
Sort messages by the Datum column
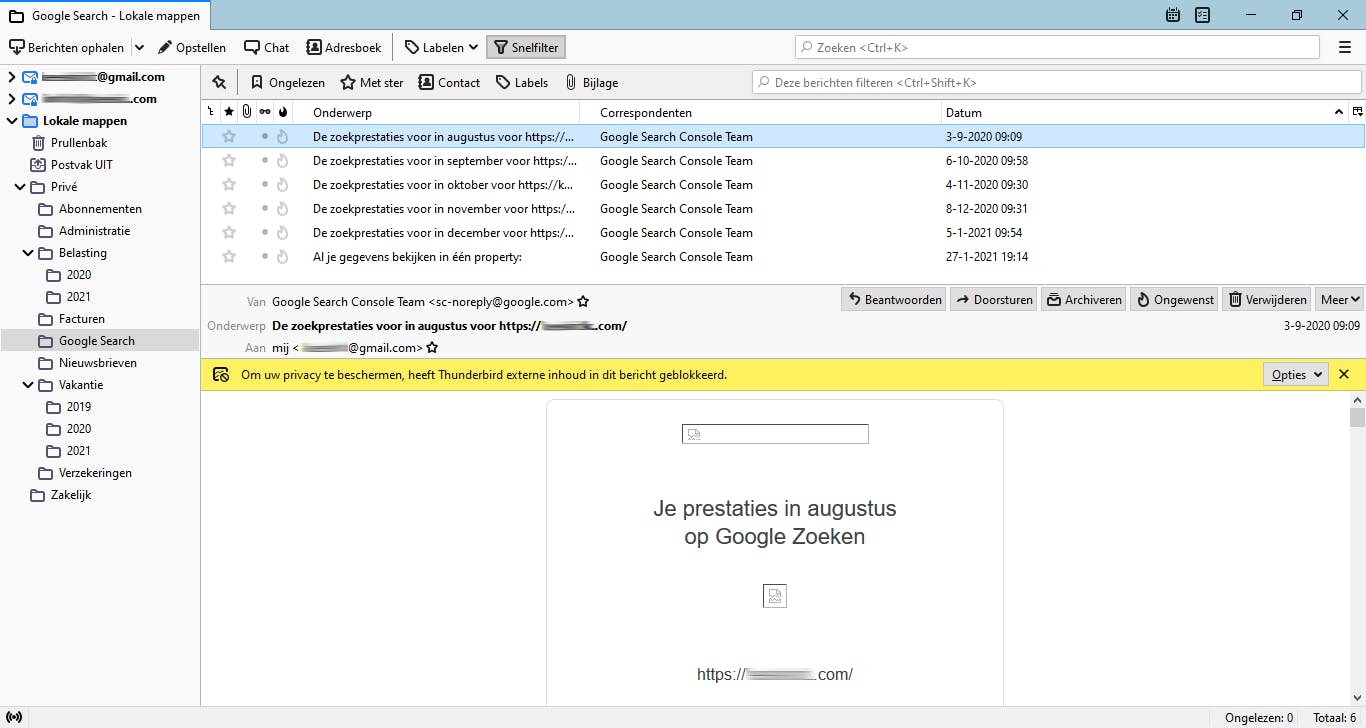(1145, 112)
